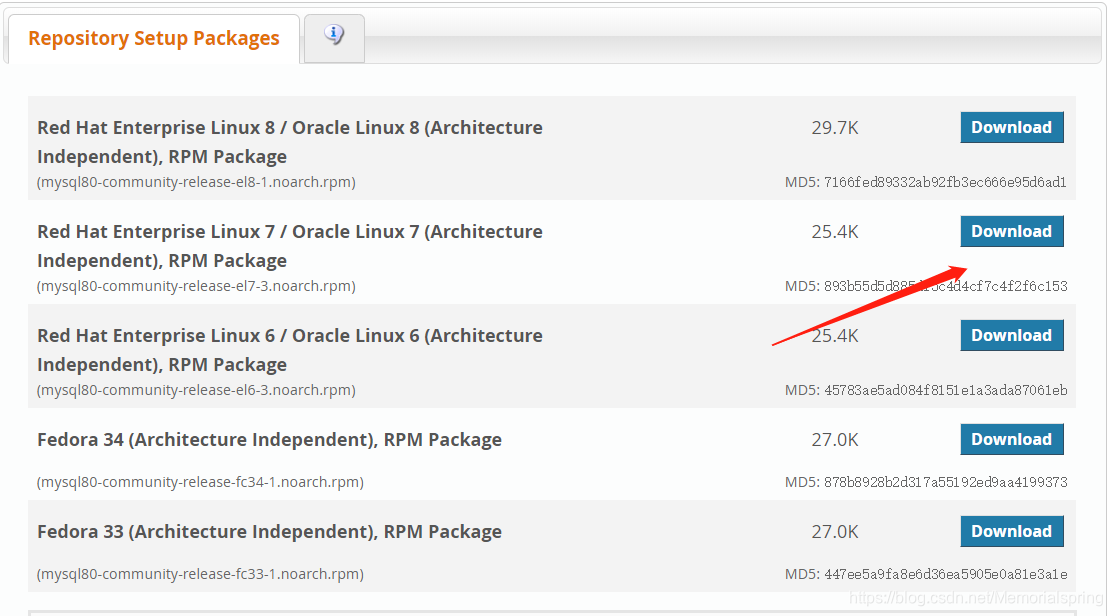Download Red Hat Enterprise Linux 7 package
Viewport: 1112px width, 616px height.
click(x=1012, y=231)
